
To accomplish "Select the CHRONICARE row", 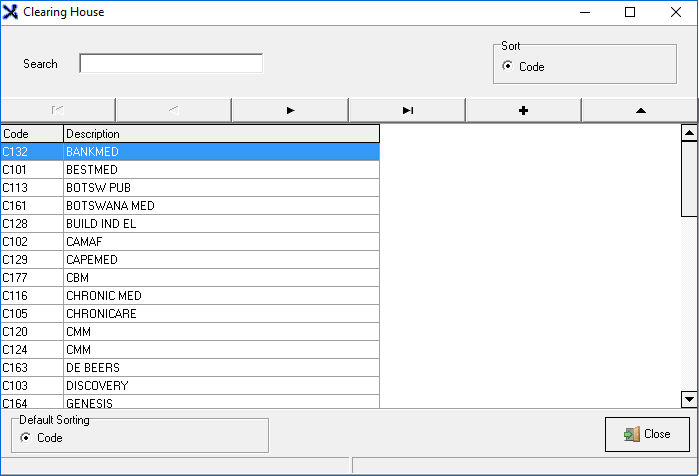I will pos(190,313).
